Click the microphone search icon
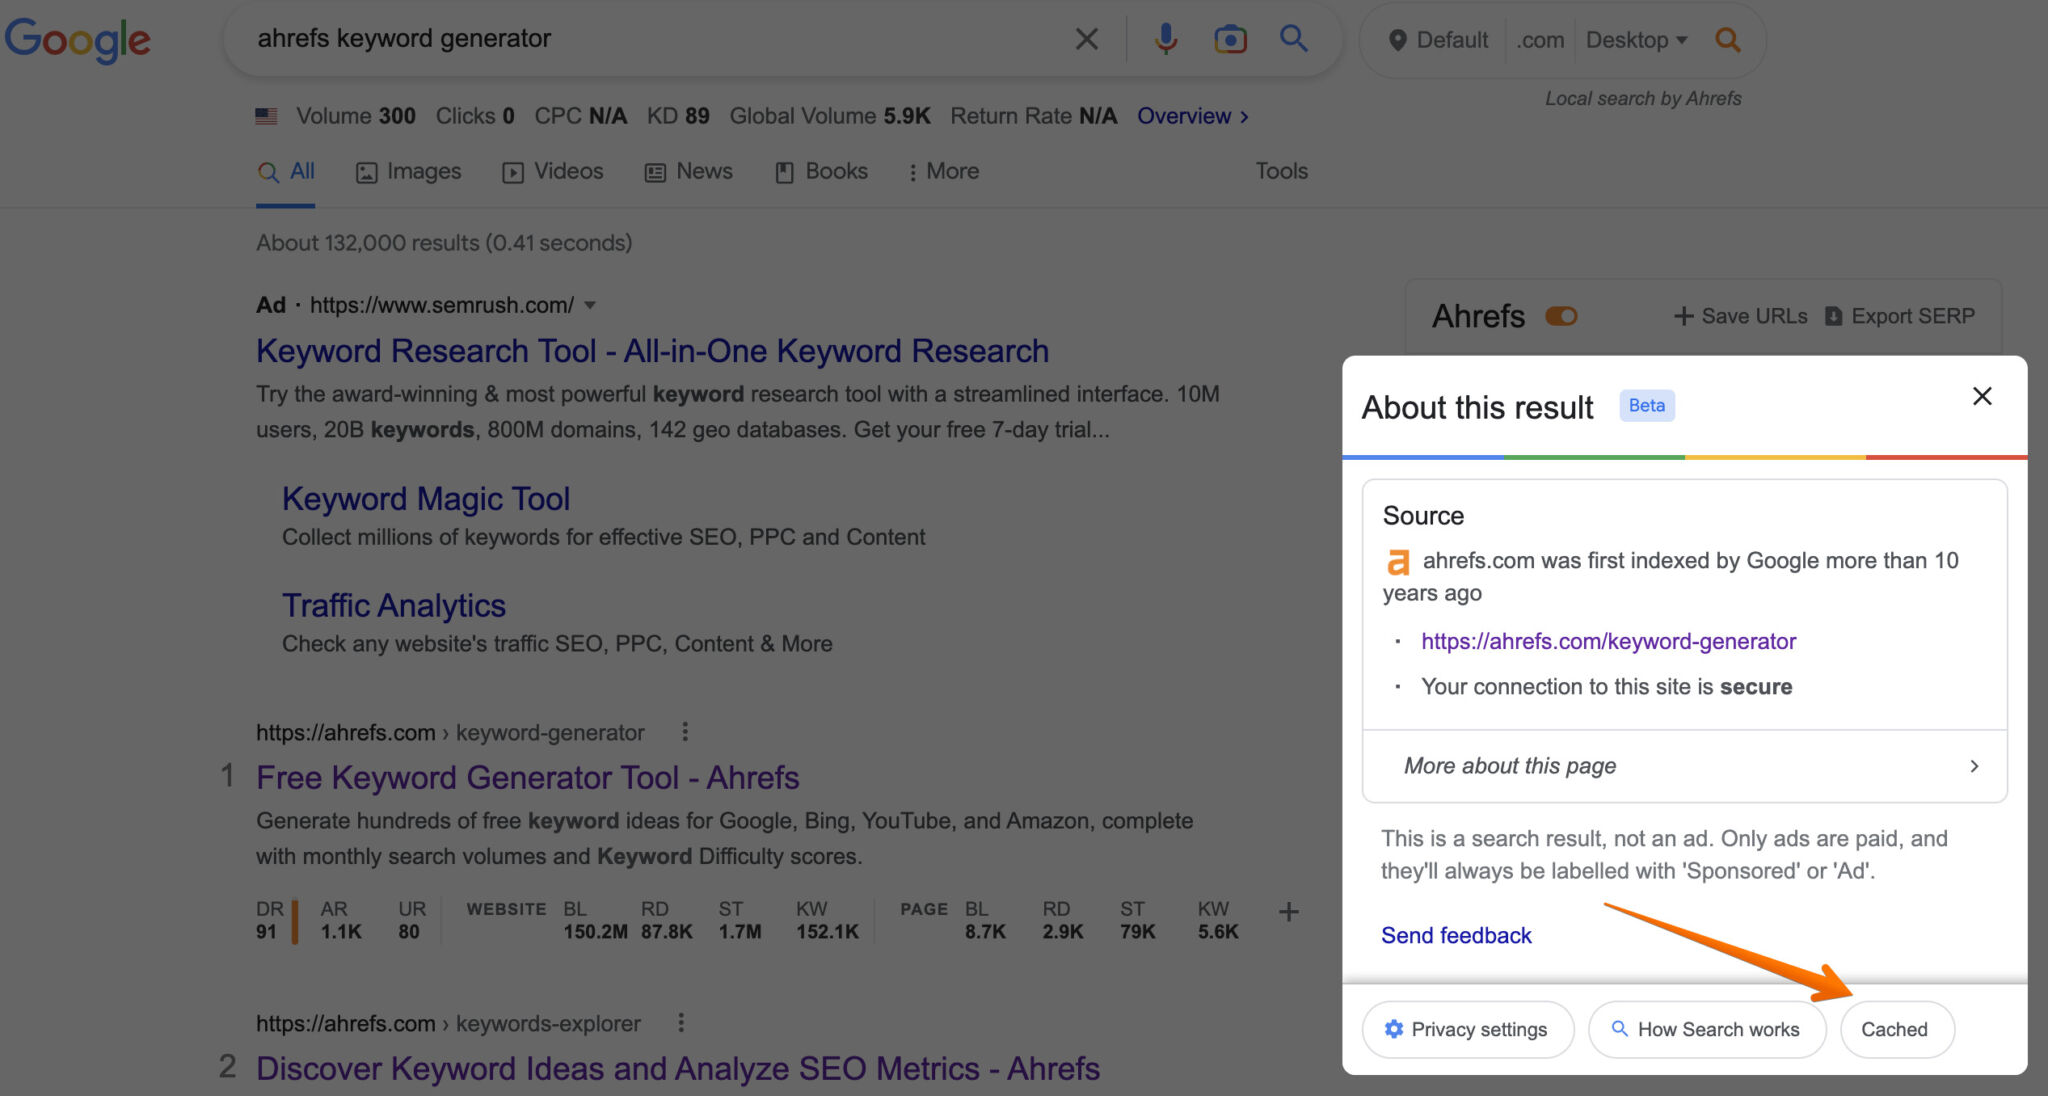 [1165, 38]
